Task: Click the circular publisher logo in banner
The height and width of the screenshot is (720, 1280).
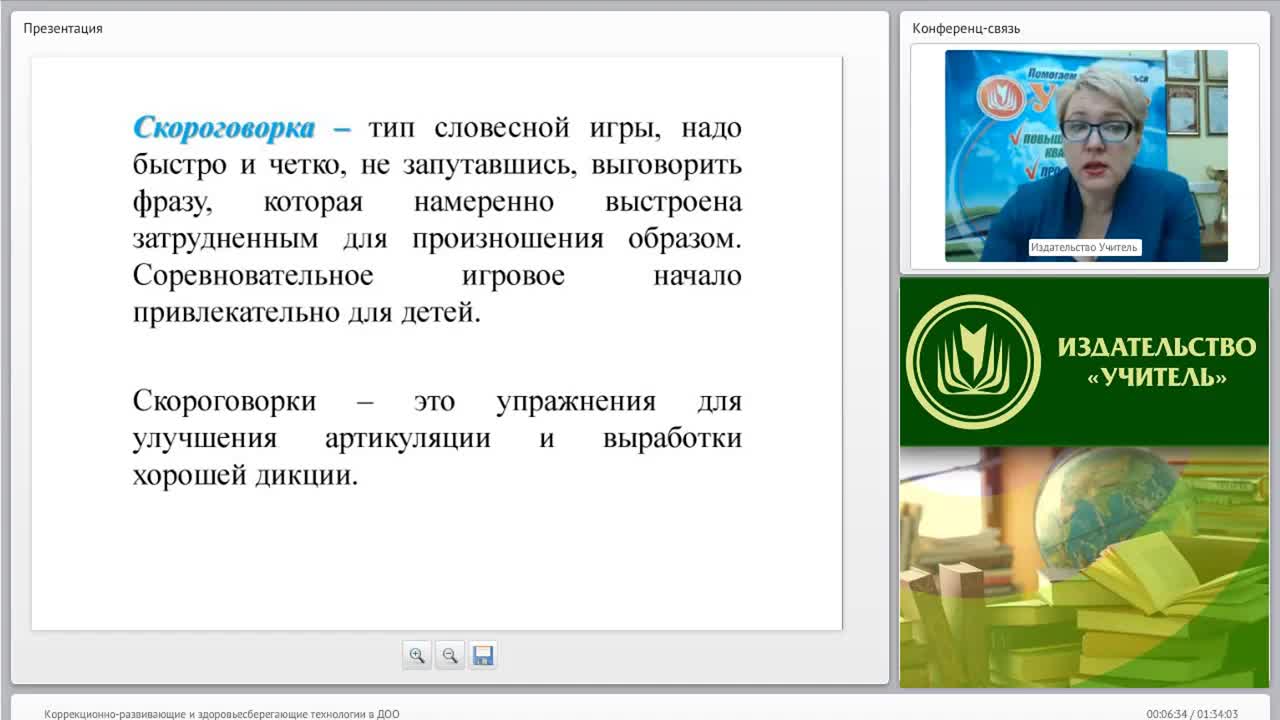Action: 973,361
